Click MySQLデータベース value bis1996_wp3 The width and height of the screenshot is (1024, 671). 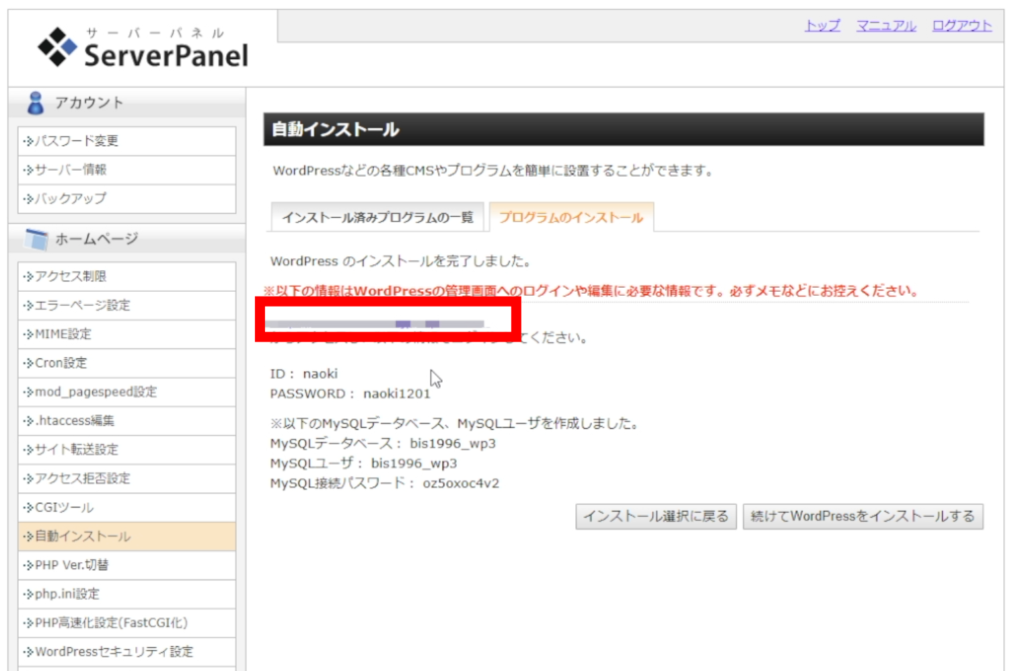click(453, 444)
